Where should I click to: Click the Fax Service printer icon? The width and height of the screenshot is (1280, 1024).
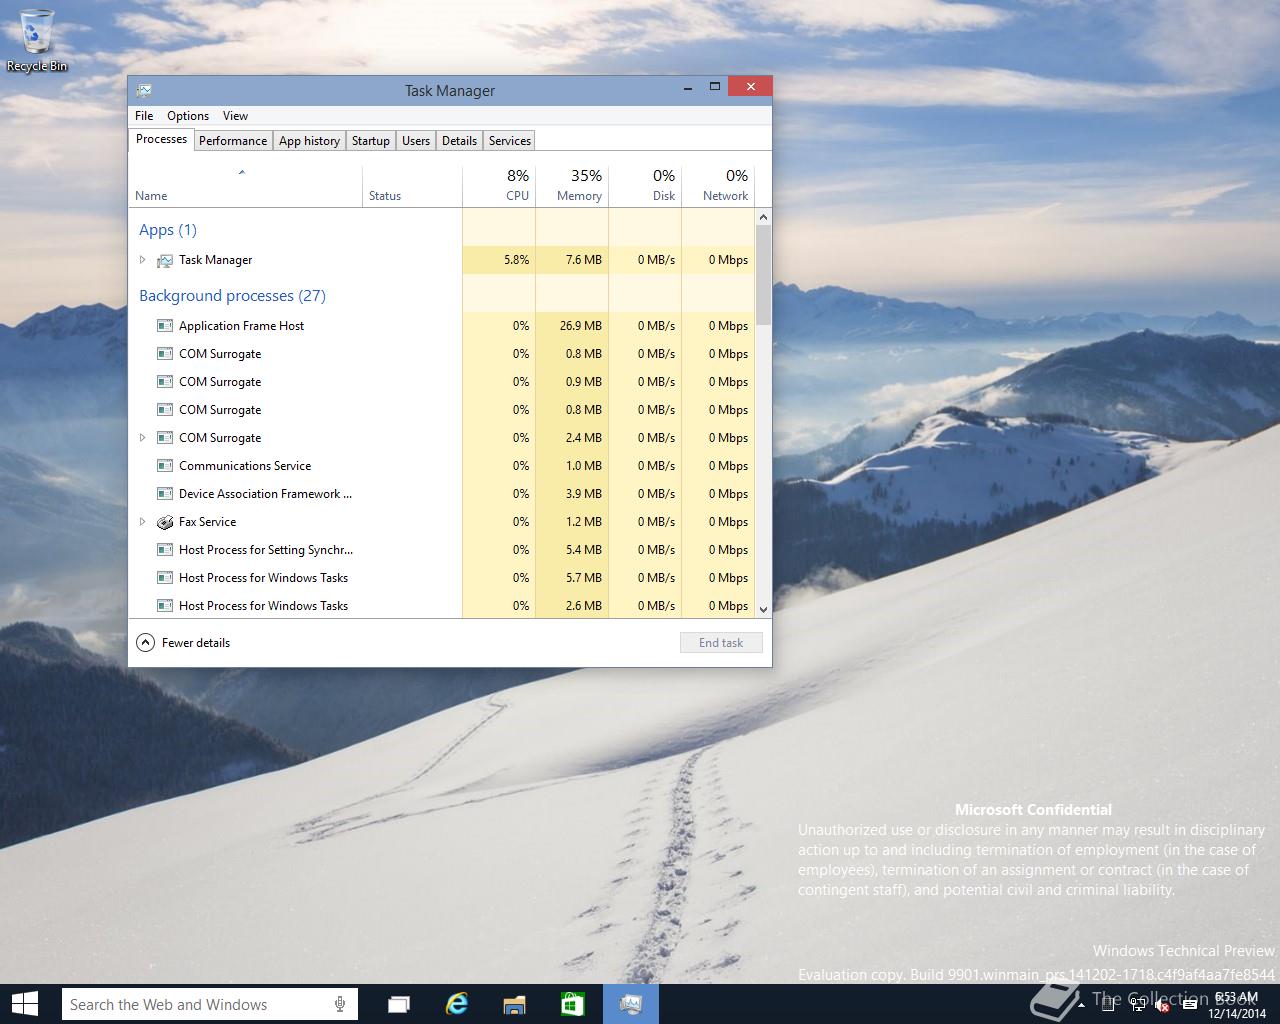[x=165, y=522]
